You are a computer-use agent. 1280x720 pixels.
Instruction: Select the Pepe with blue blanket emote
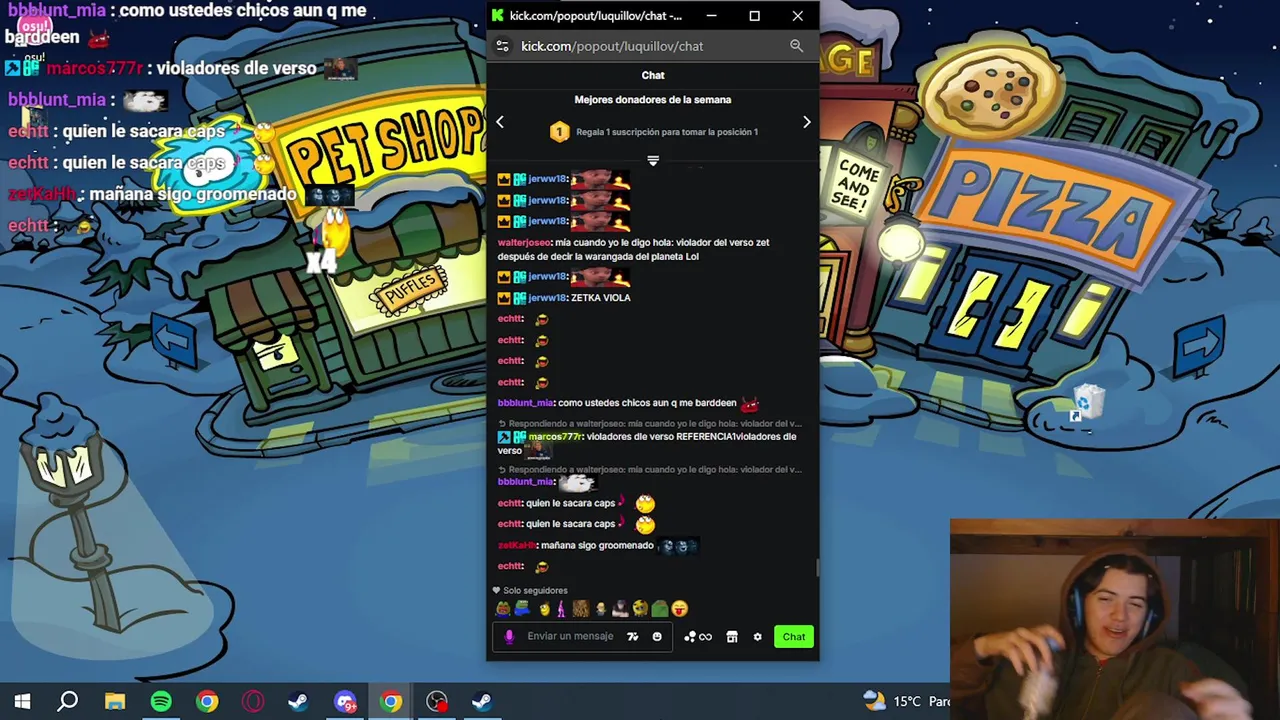point(522,608)
